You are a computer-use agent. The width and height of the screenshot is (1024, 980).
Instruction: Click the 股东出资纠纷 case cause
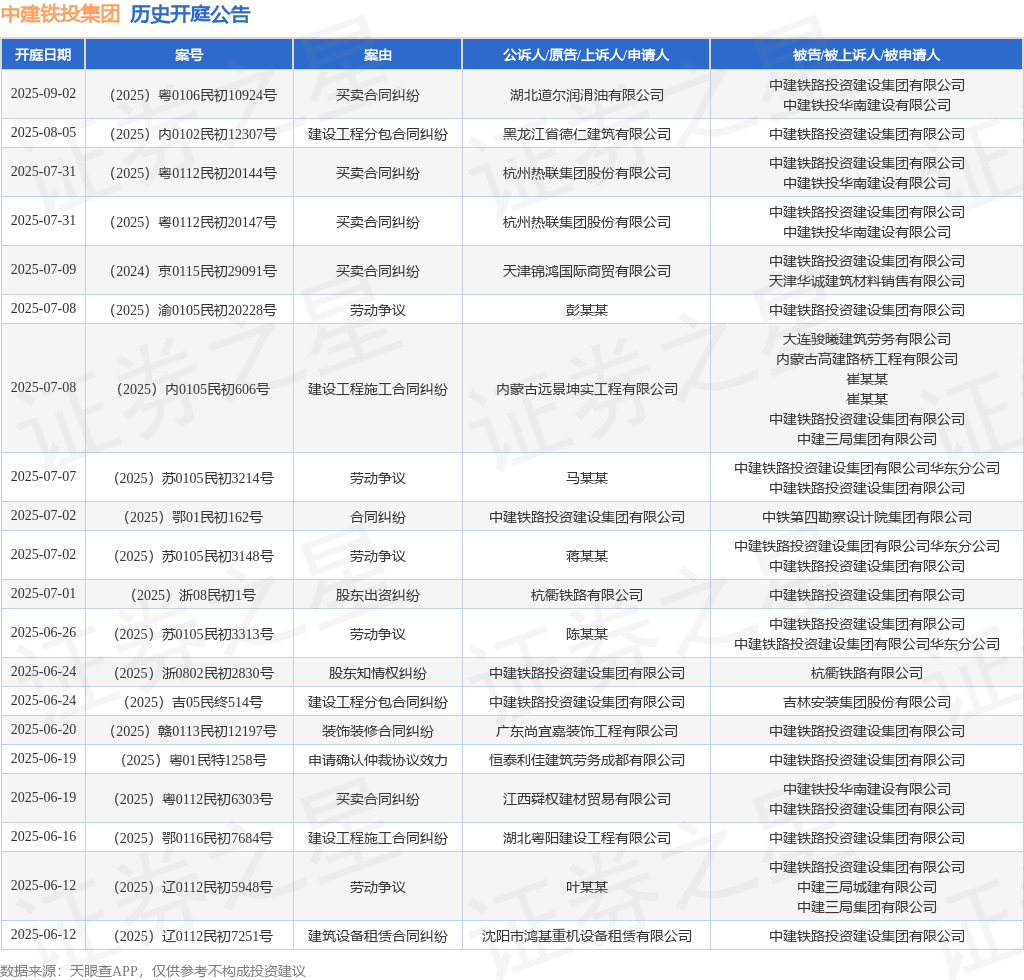point(377,595)
